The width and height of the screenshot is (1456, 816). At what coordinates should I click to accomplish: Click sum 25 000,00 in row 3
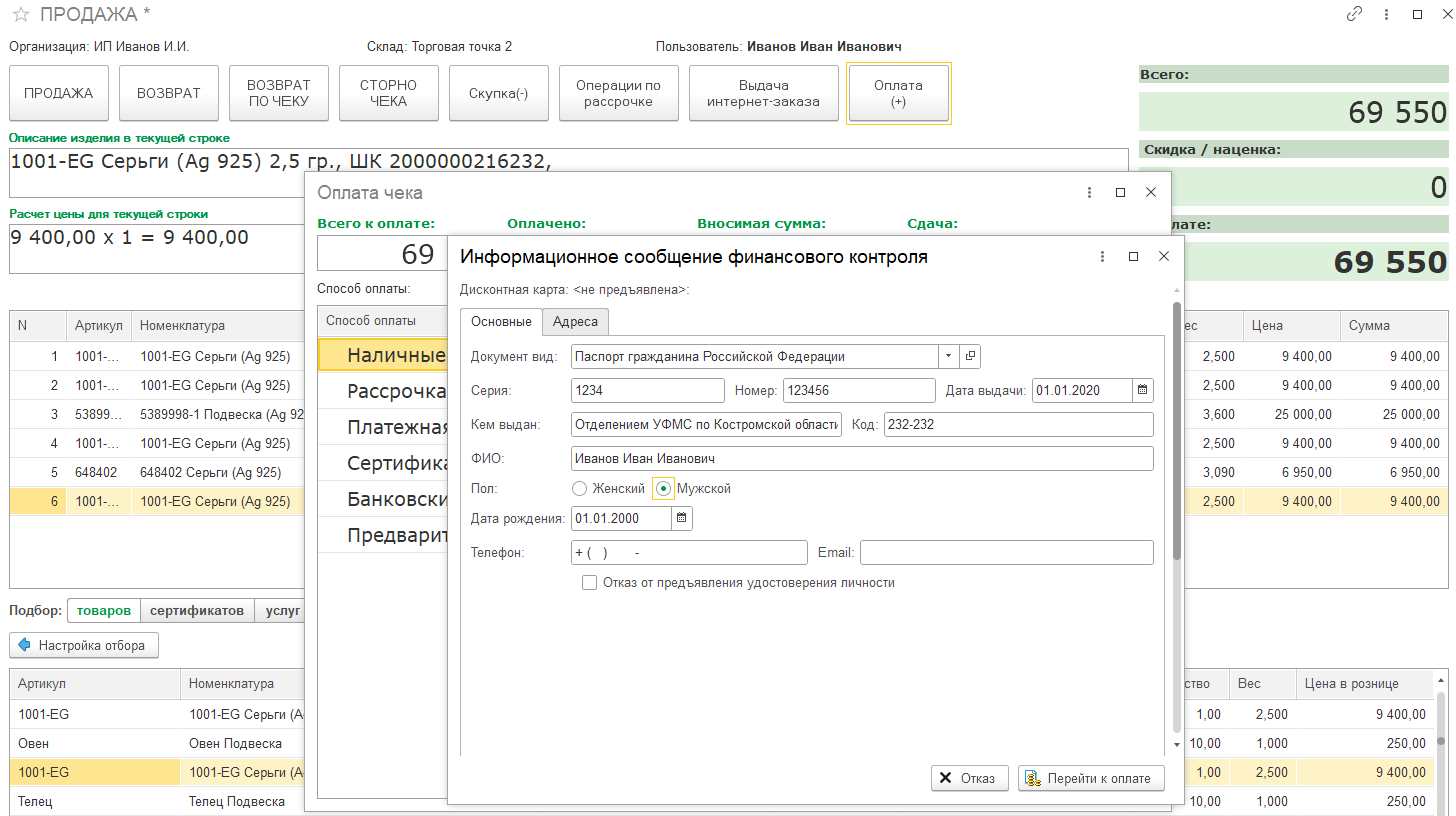1394,414
